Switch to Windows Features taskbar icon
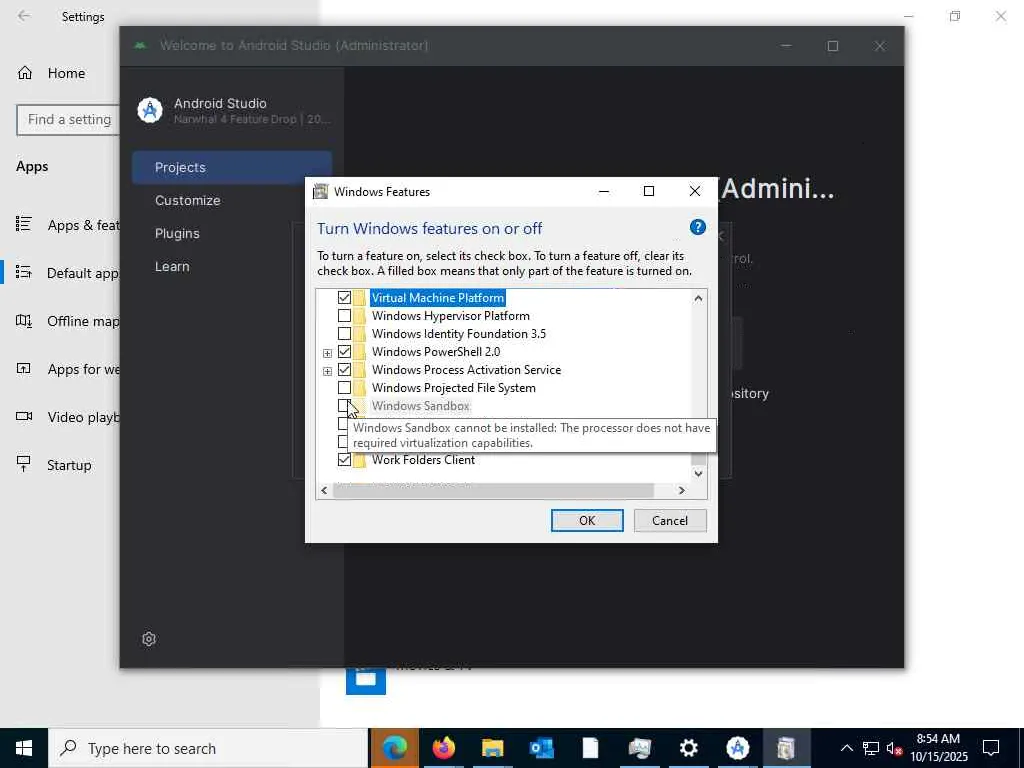 pos(786,748)
